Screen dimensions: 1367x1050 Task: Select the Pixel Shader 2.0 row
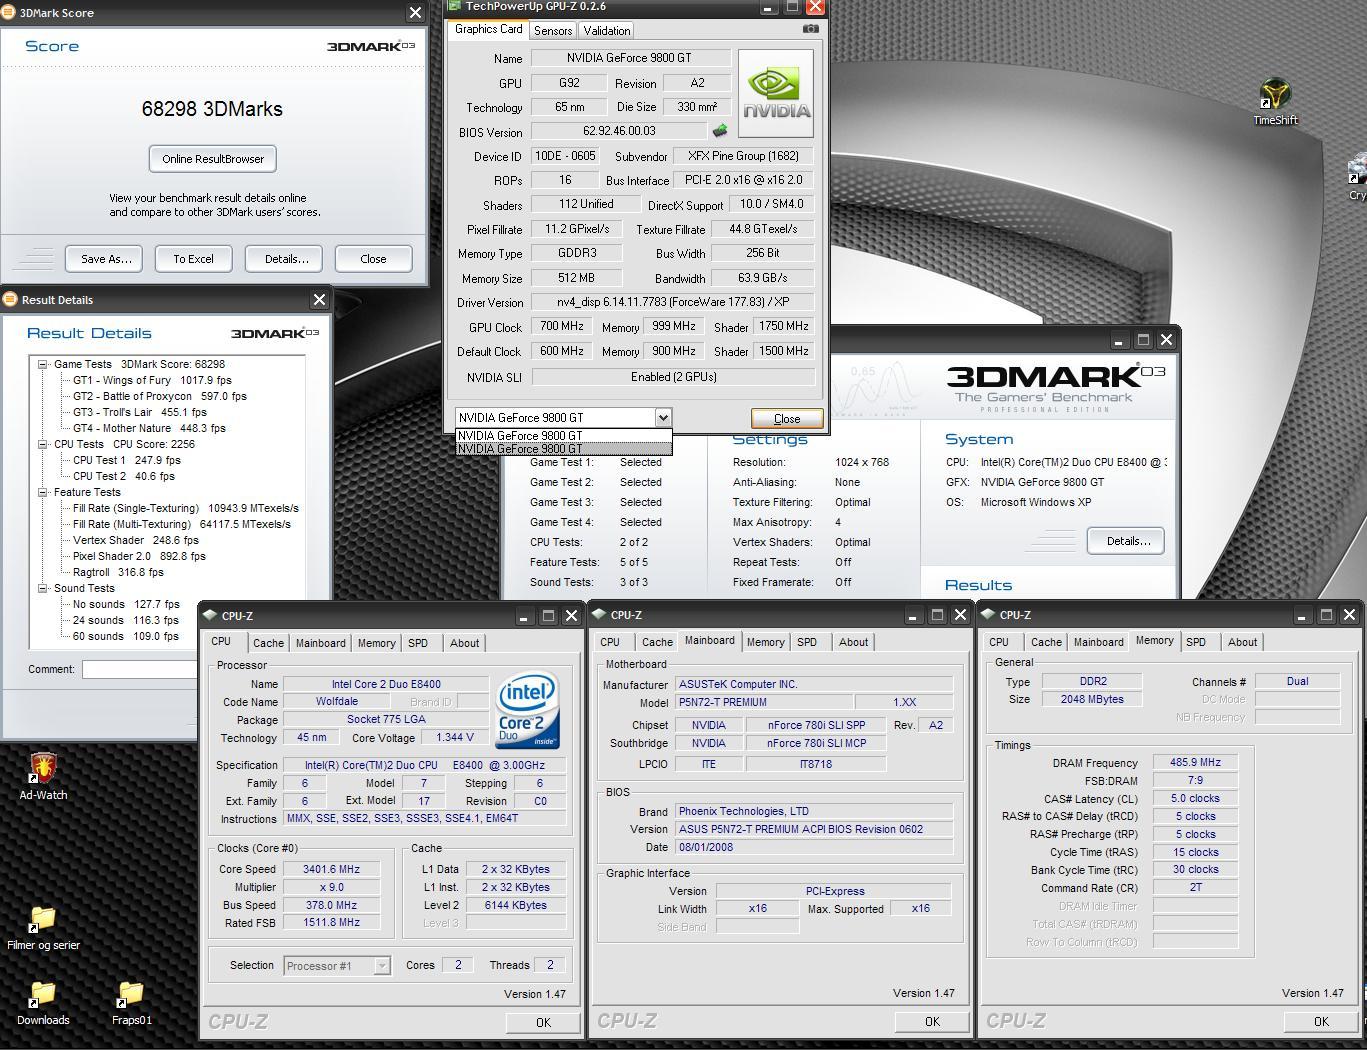point(139,556)
